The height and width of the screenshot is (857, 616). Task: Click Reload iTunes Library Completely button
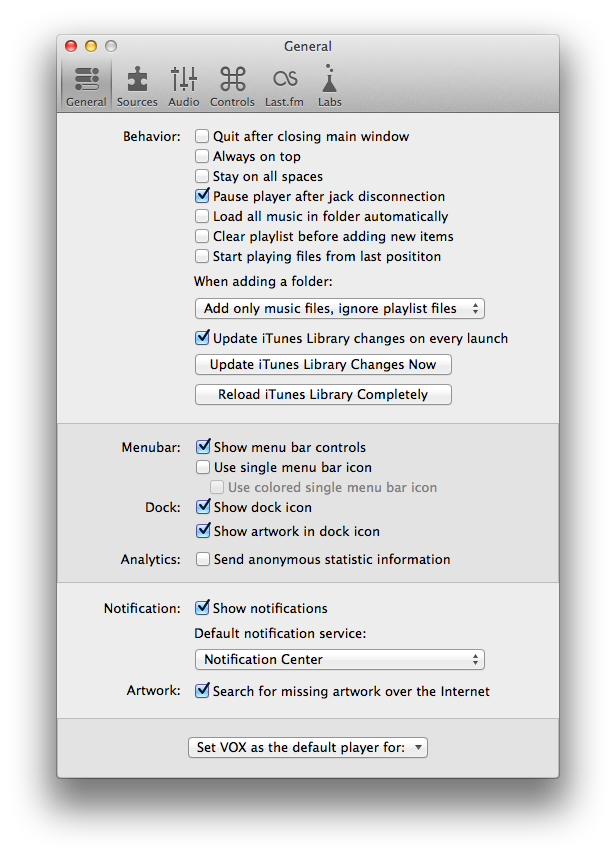pos(323,395)
